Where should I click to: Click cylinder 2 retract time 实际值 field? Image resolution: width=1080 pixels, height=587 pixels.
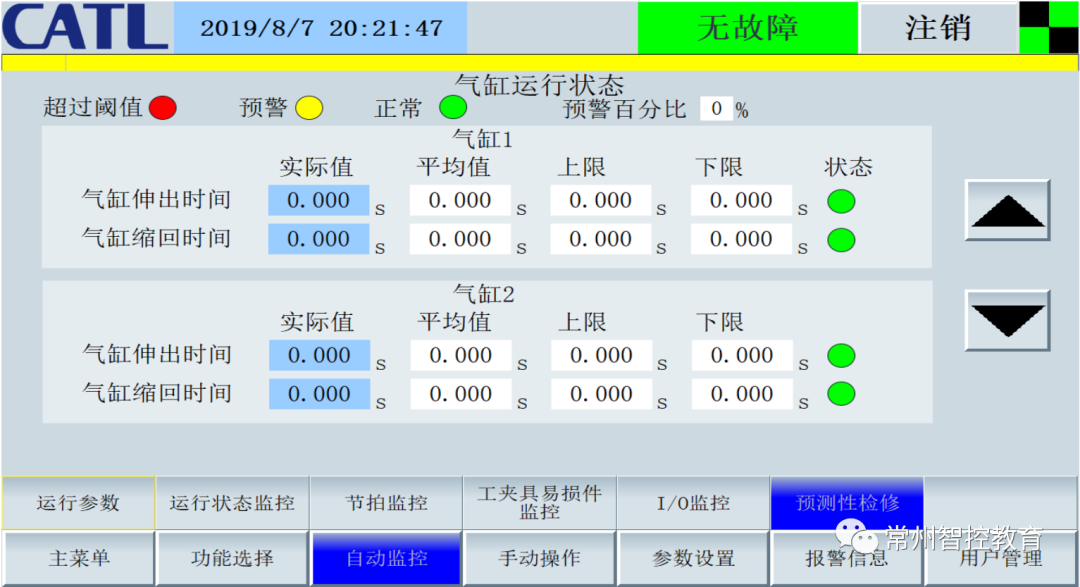point(319,394)
